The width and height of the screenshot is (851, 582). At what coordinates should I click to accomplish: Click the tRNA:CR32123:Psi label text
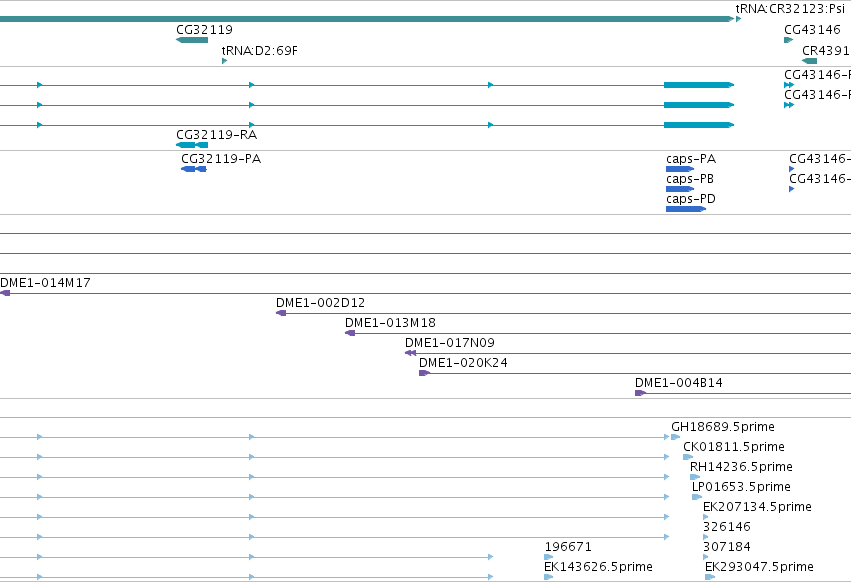790,9
